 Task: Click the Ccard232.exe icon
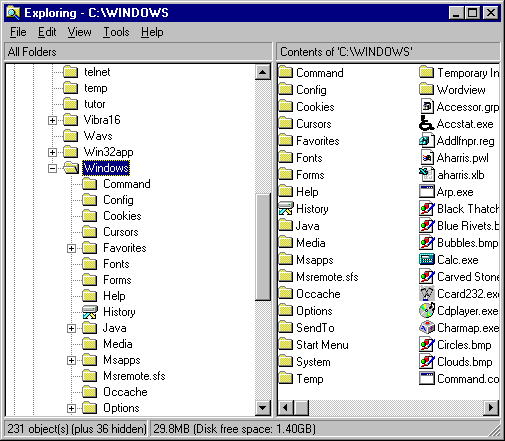pos(426,293)
